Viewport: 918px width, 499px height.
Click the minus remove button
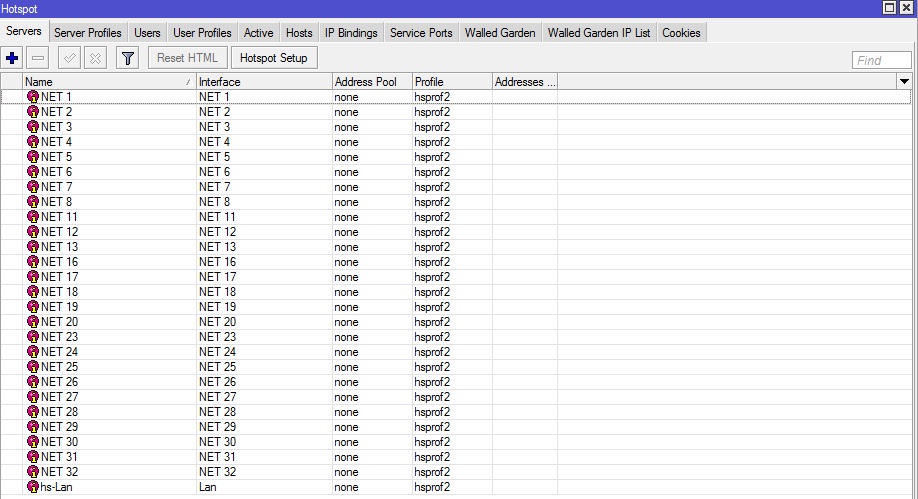point(38,58)
